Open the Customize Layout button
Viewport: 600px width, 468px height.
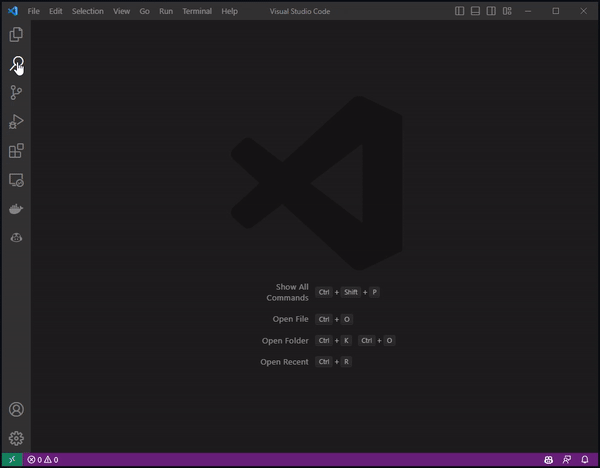(507, 11)
